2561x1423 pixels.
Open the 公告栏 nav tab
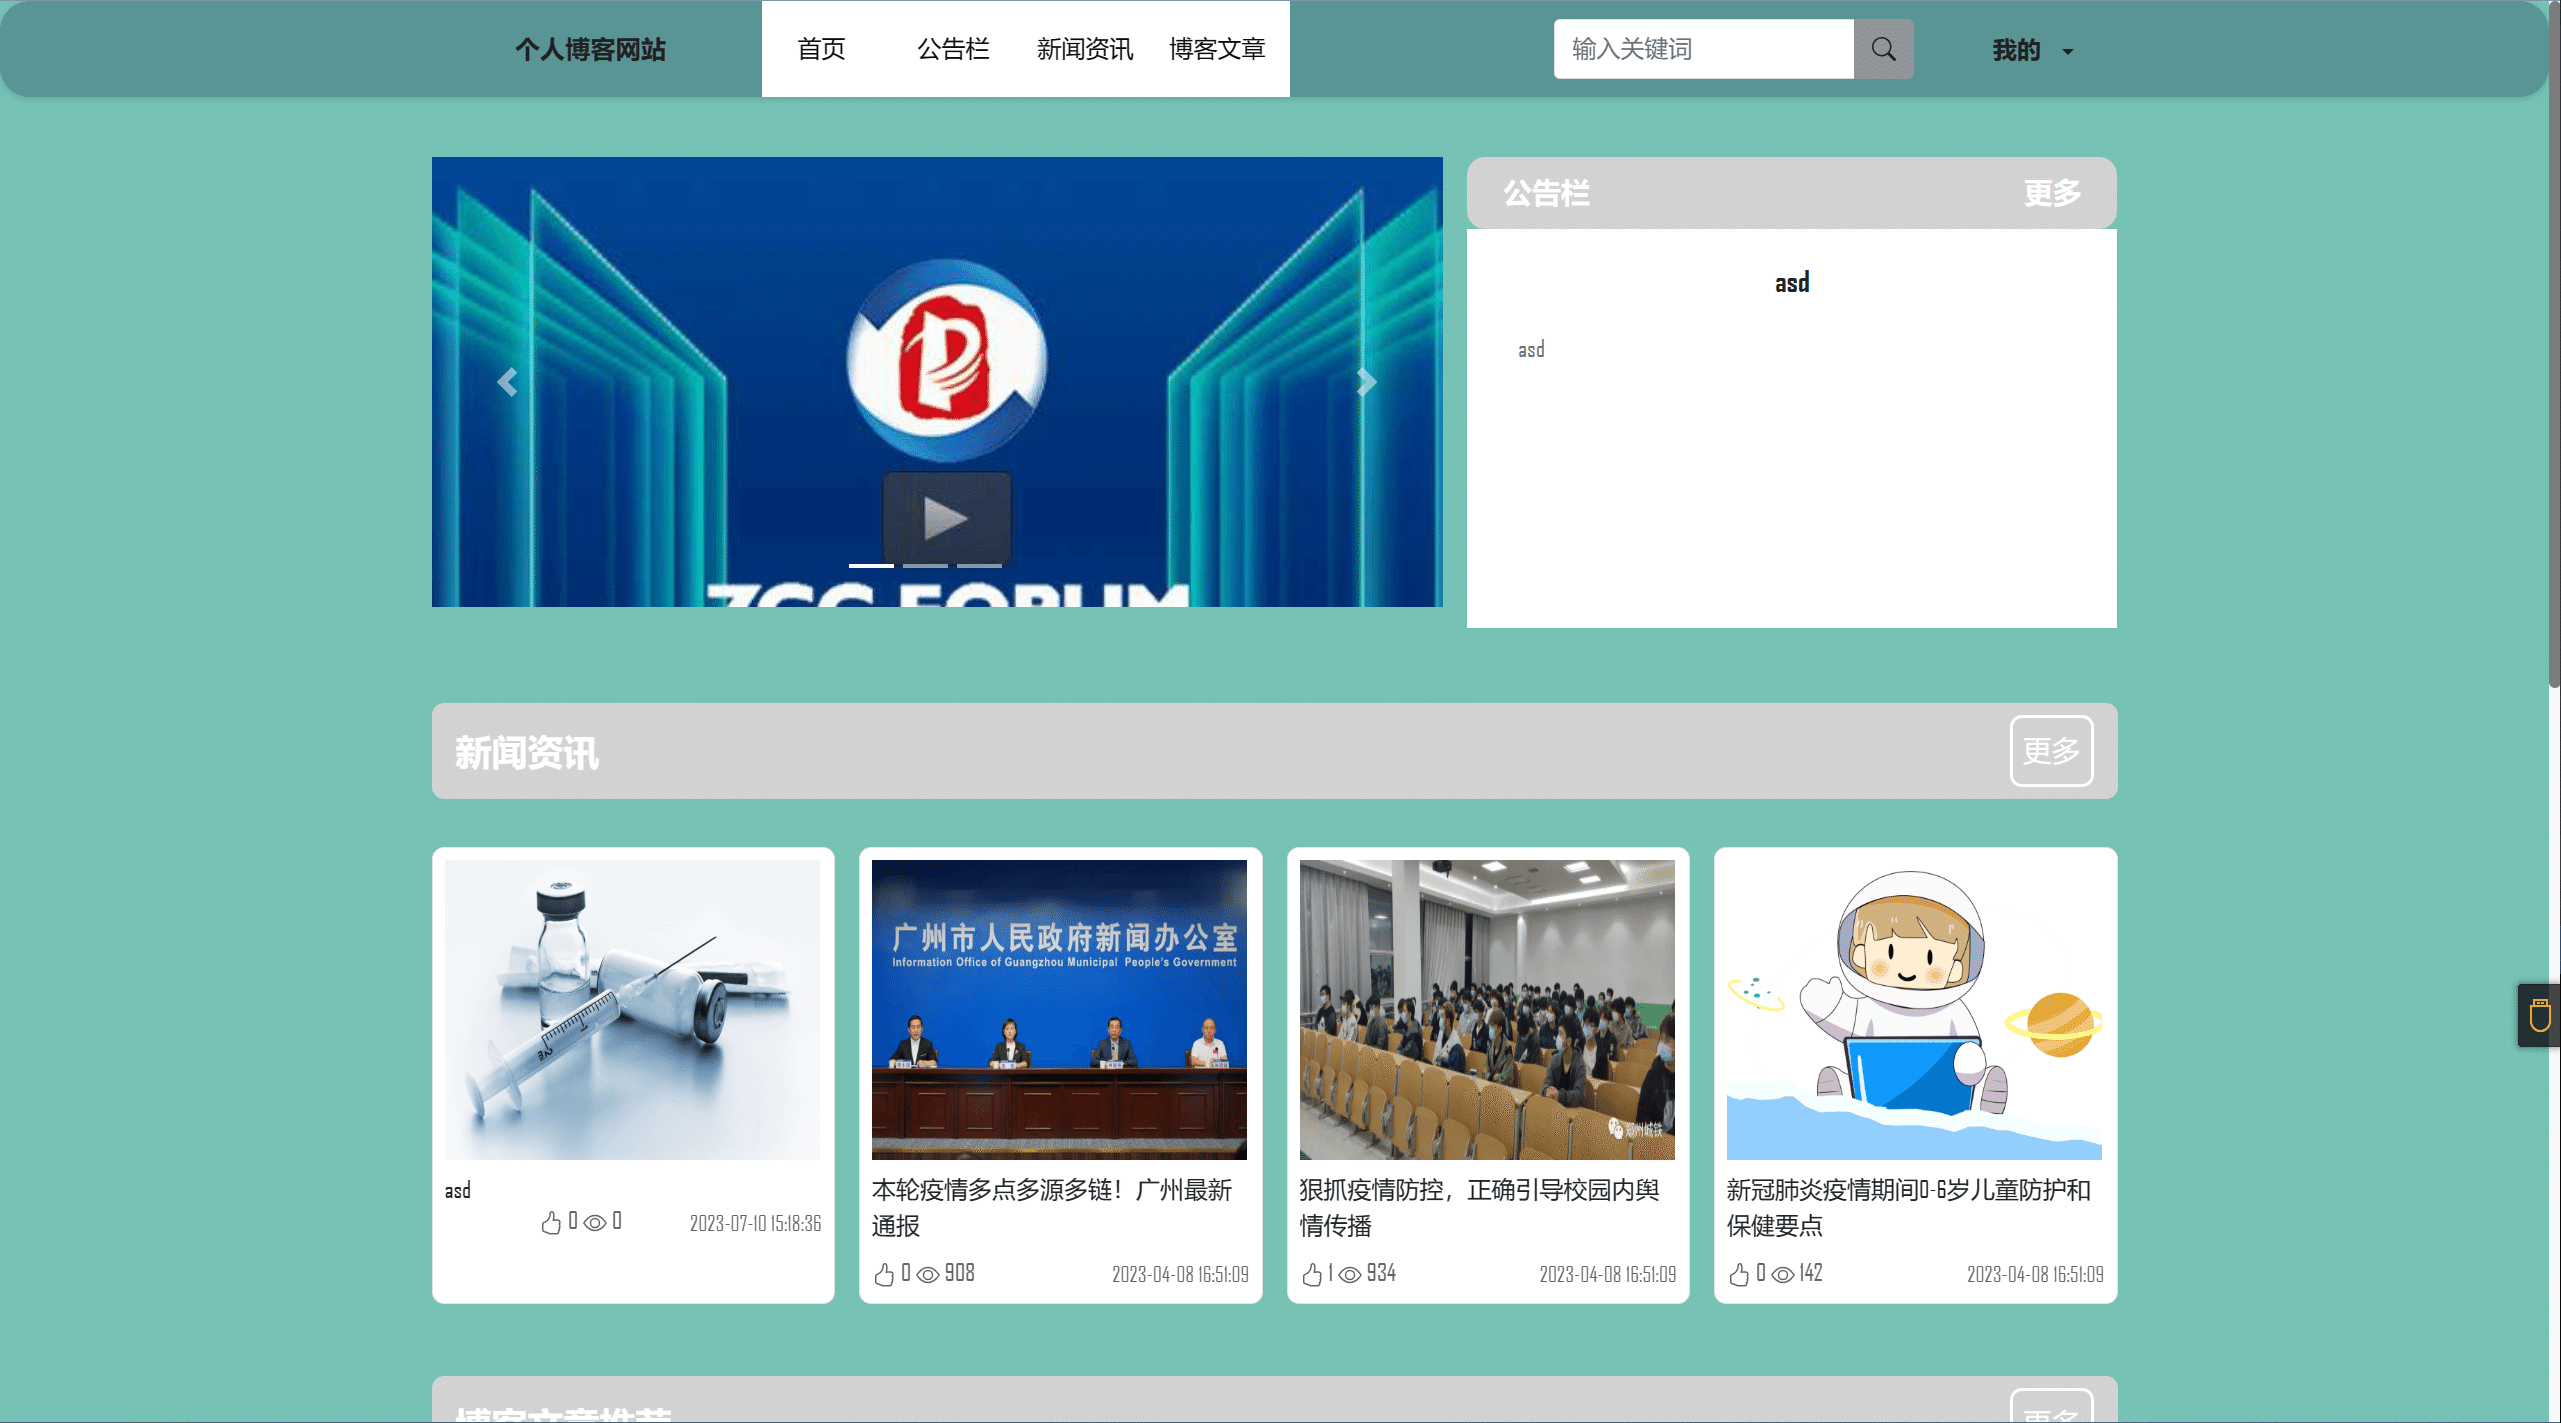953,49
